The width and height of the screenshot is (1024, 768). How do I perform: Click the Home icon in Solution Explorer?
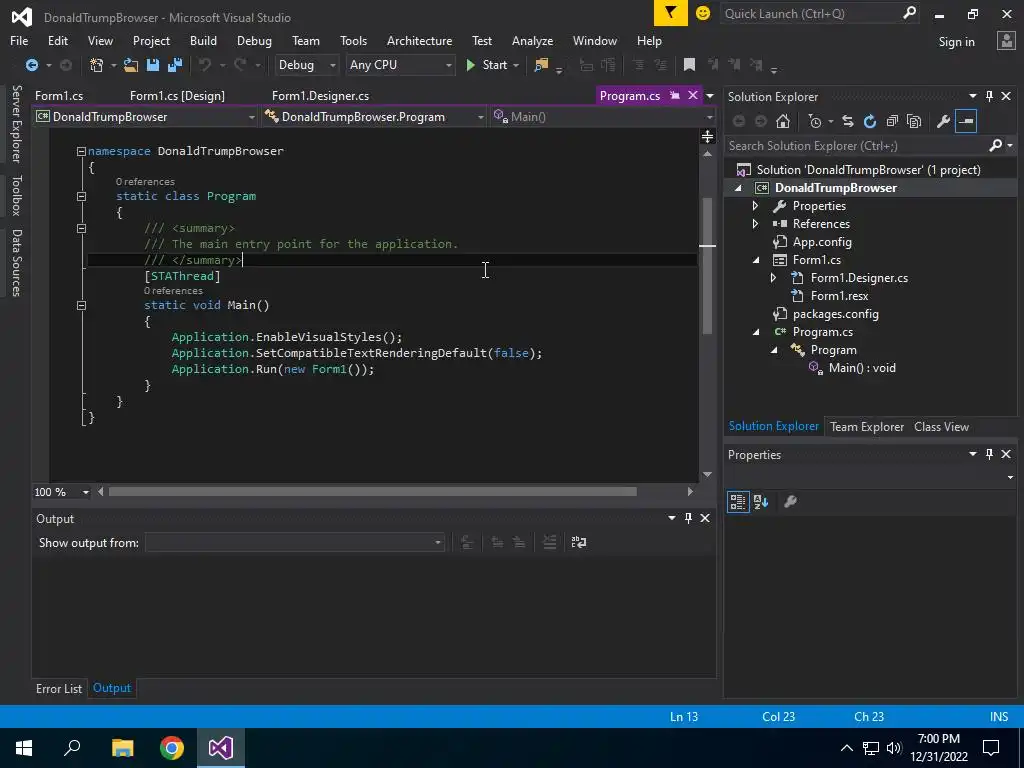(x=782, y=121)
